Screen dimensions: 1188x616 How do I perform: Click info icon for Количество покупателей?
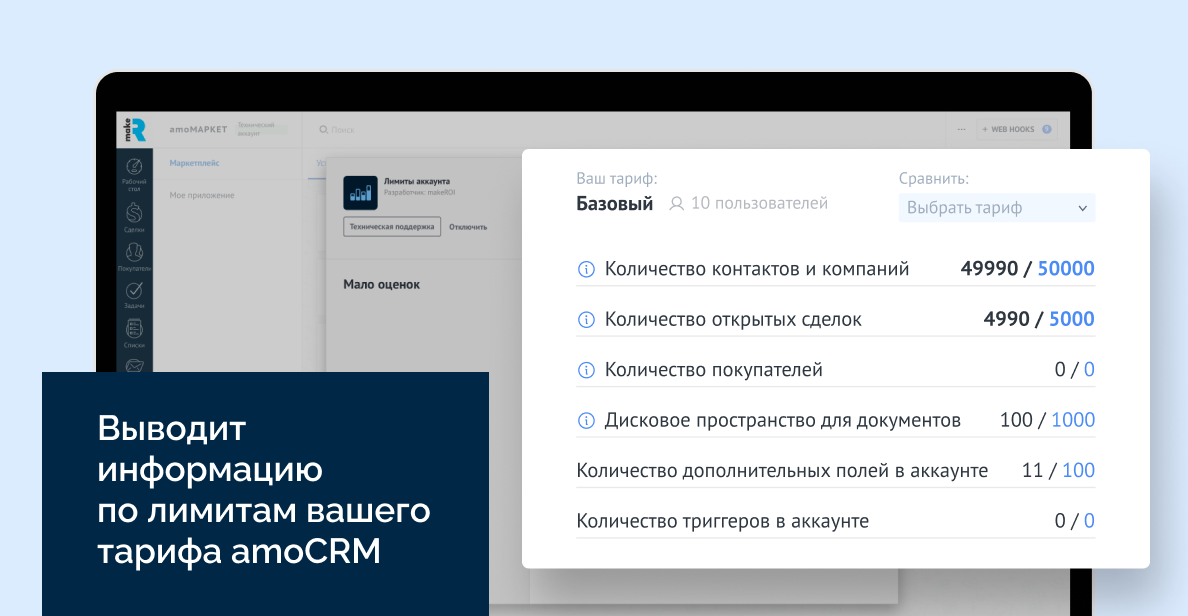[586, 370]
